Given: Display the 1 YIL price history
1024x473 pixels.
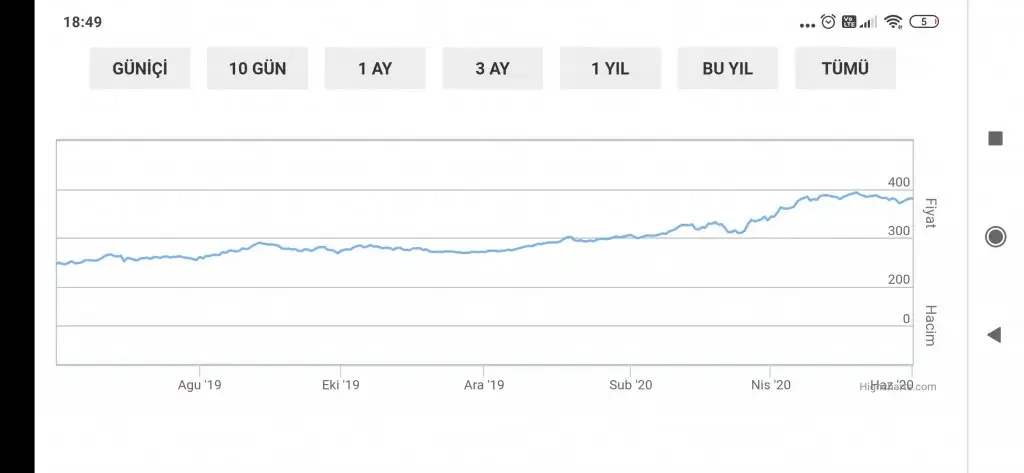Looking at the screenshot, I should [x=610, y=69].
